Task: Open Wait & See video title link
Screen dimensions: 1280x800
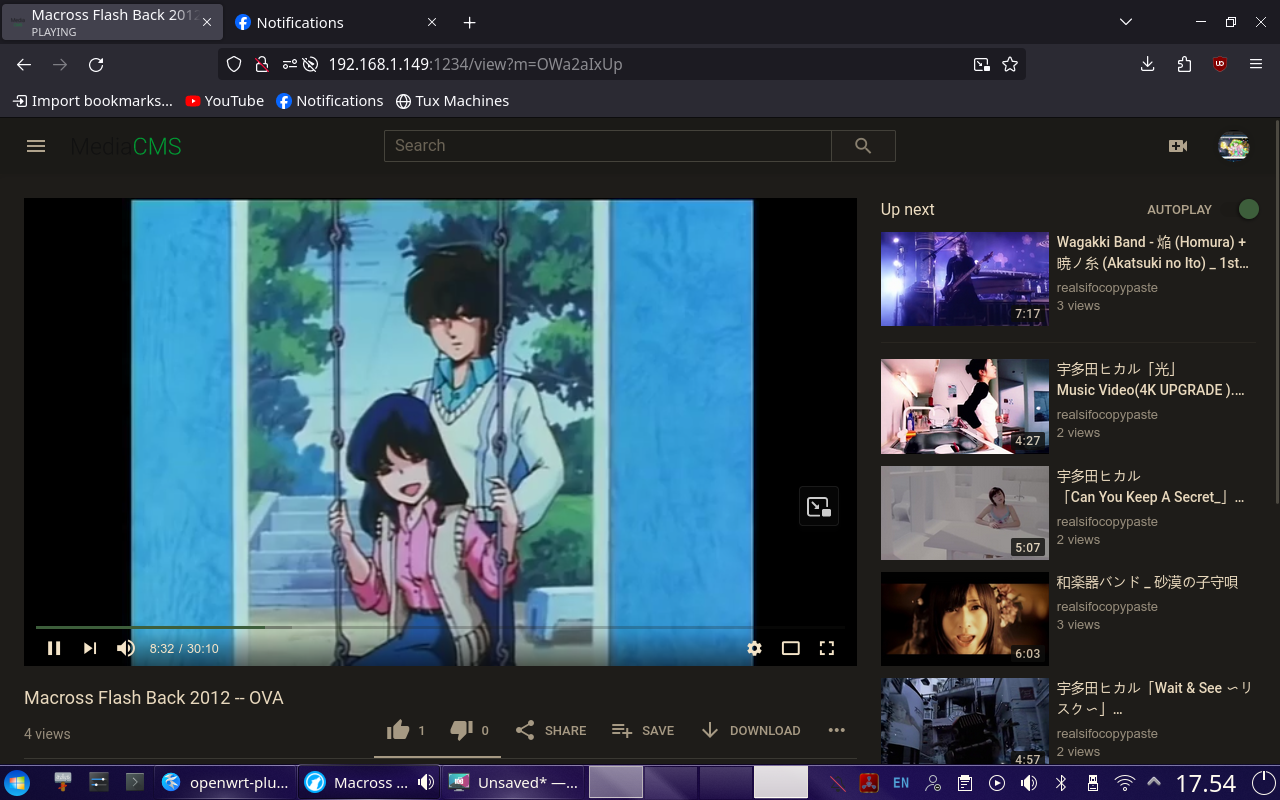Action: point(1155,698)
